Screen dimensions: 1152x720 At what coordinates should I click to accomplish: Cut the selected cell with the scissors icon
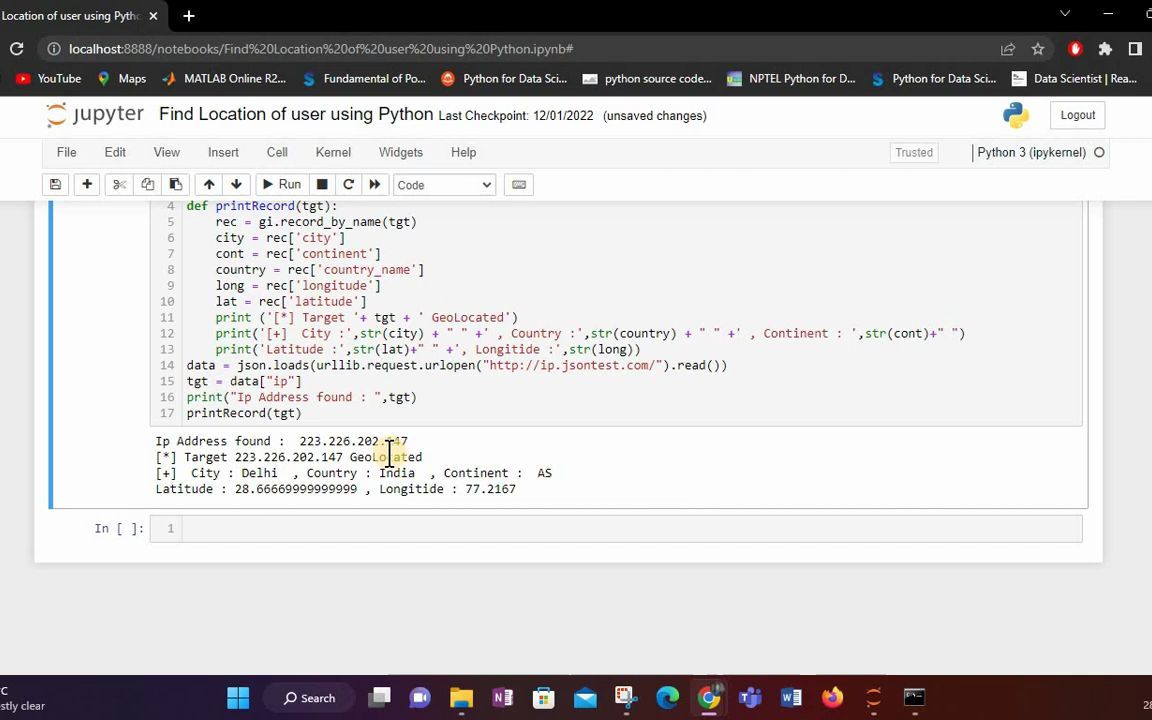point(119,184)
